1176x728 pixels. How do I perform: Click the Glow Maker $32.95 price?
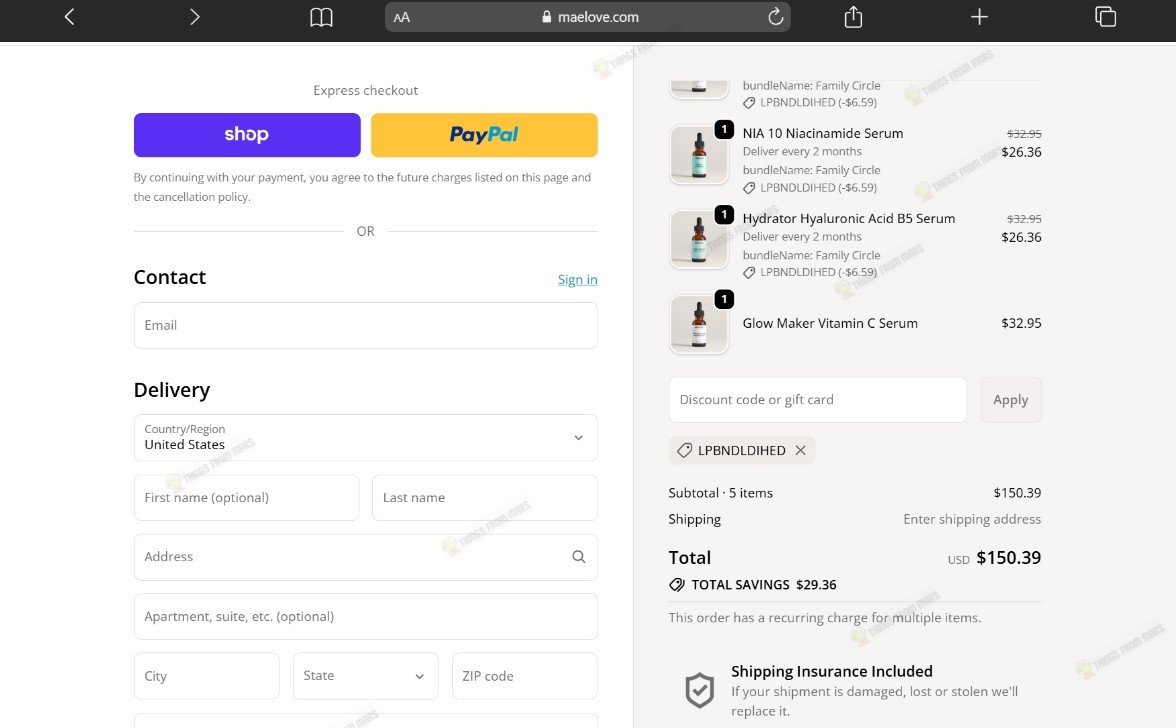[x=1022, y=323]
